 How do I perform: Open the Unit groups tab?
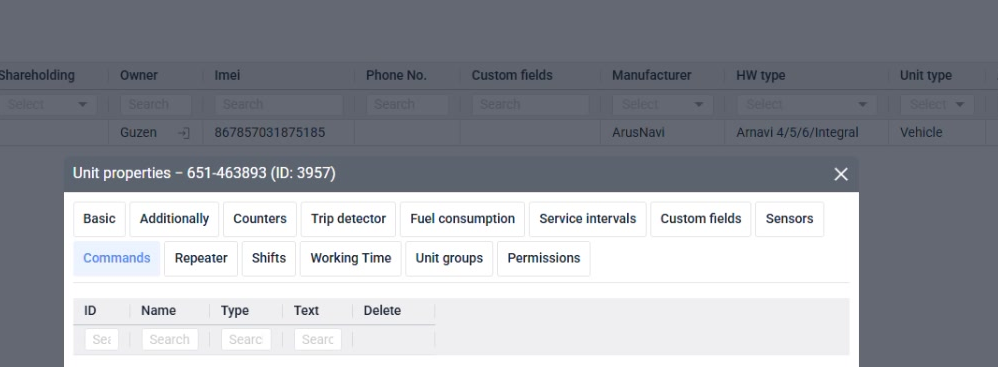(x=449, y=258)
